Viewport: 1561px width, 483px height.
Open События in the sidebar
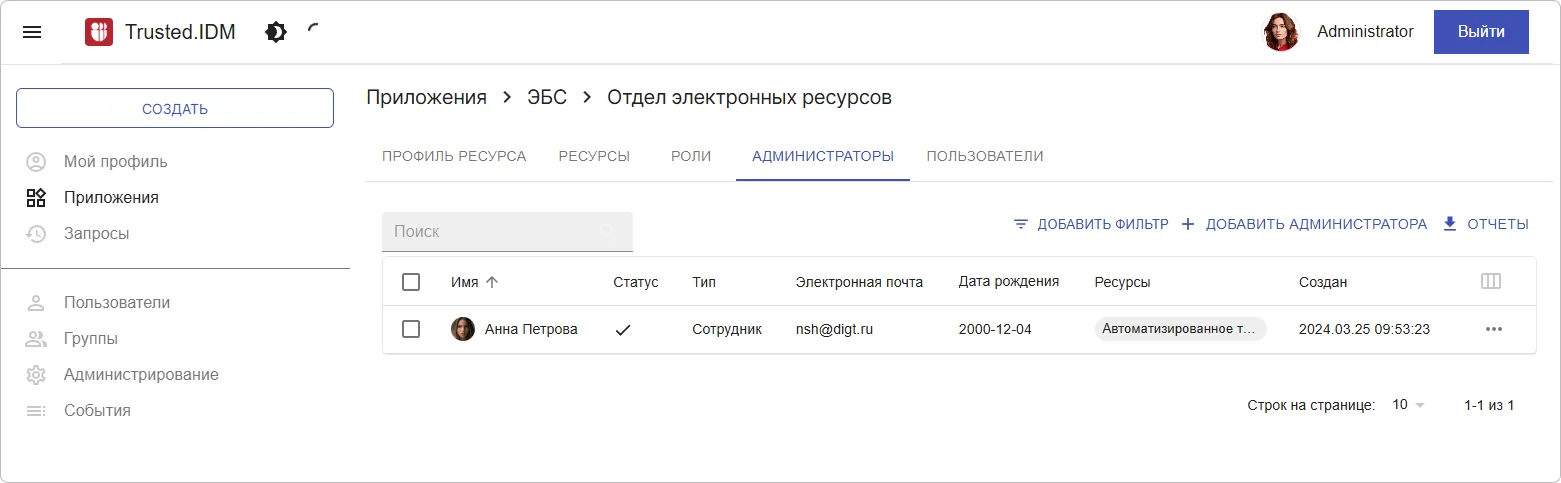(x=97, y=411)
